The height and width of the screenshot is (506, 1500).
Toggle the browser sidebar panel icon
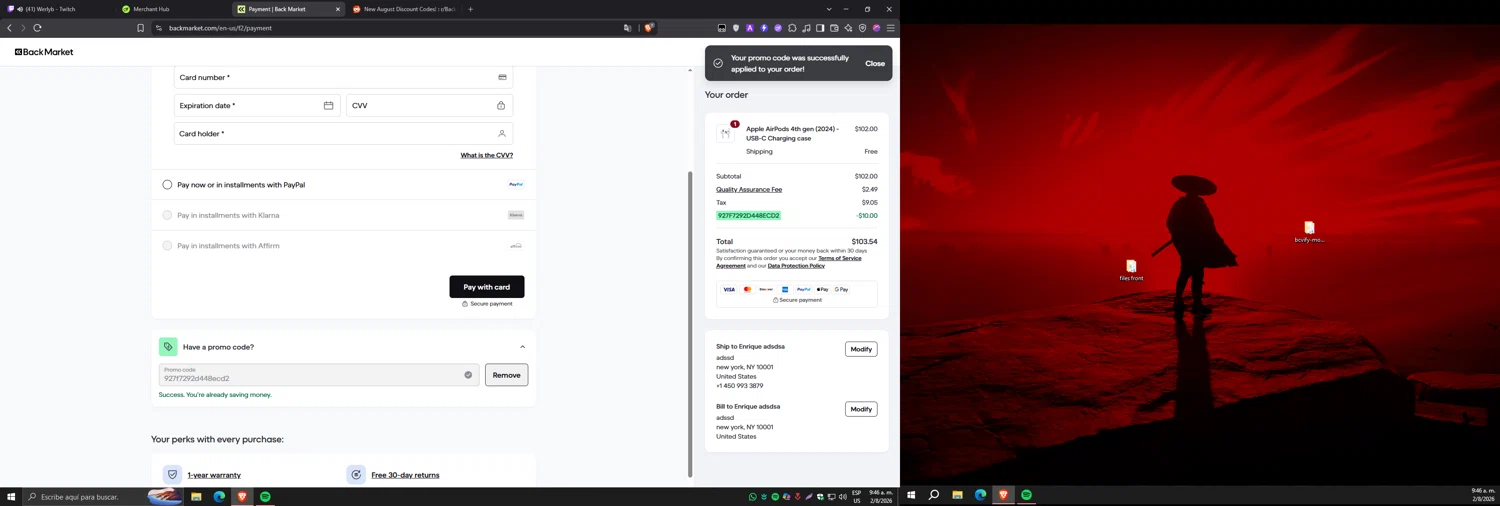[820, 28]
